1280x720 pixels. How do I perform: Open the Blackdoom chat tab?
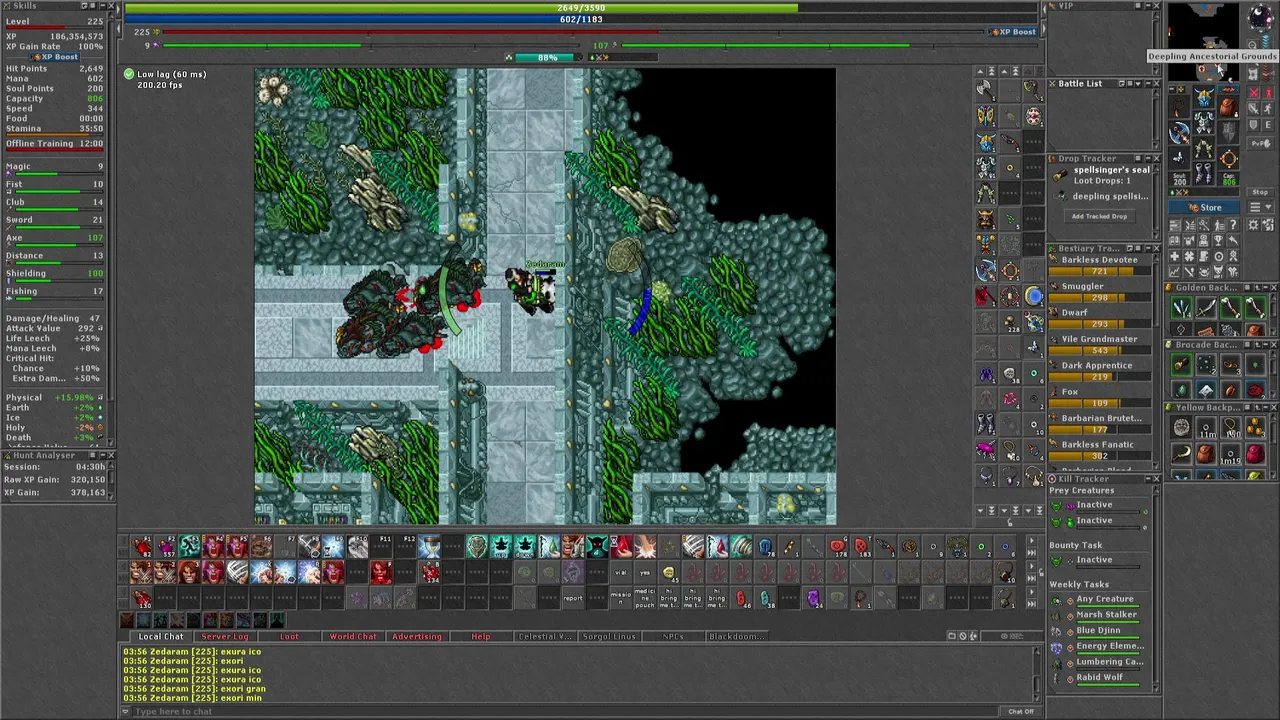point(737,636)
